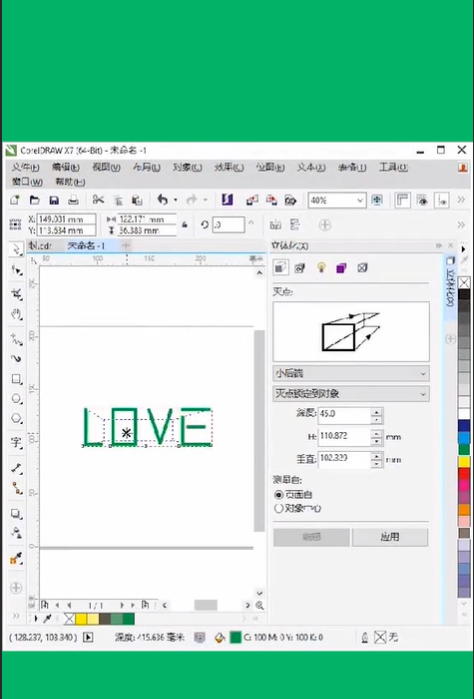Open extrude lighting (bulb) settings
This screenshot has width=474, height=699.
(321, 267)
